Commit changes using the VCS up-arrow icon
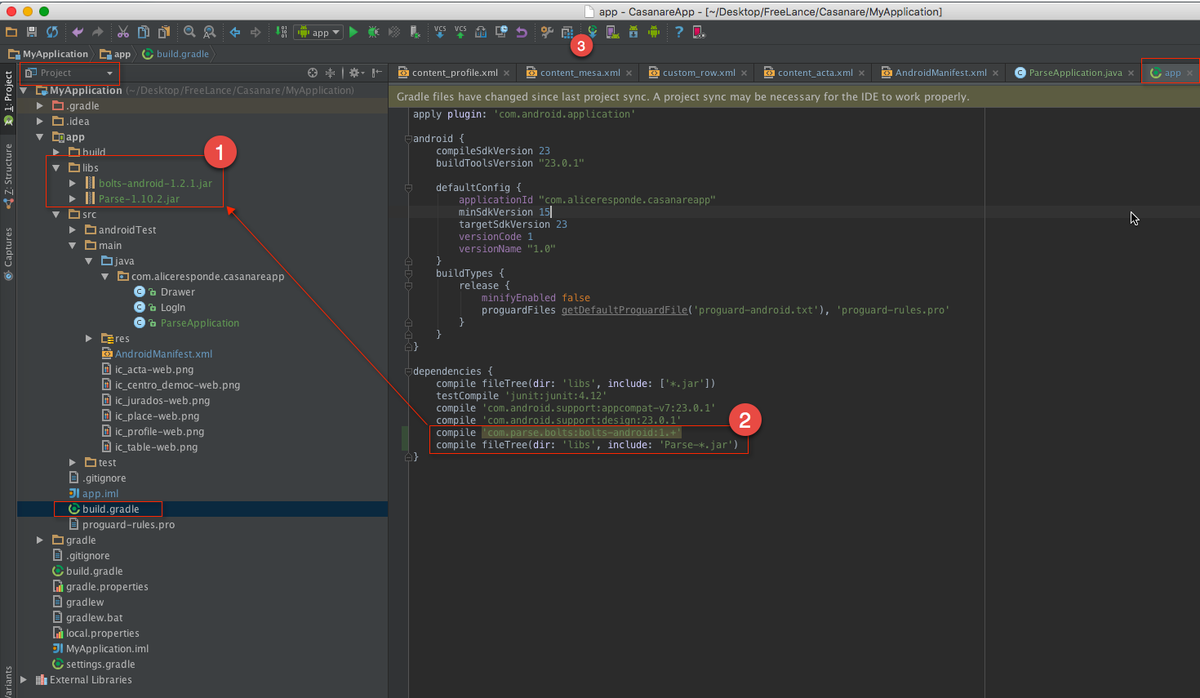This screenshot has width=1200, height=698. (460, 32)
